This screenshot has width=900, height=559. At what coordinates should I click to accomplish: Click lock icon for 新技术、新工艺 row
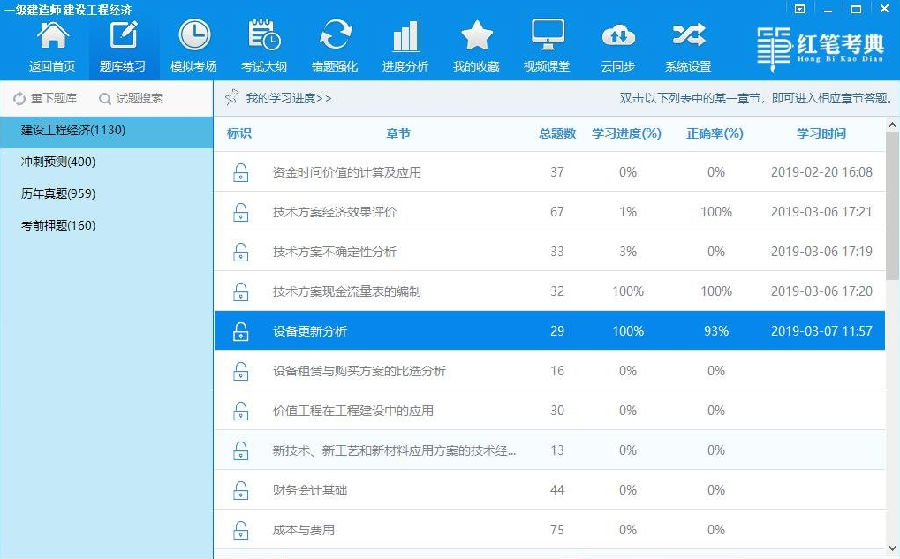pyautogui.click(x=240, y=451)
